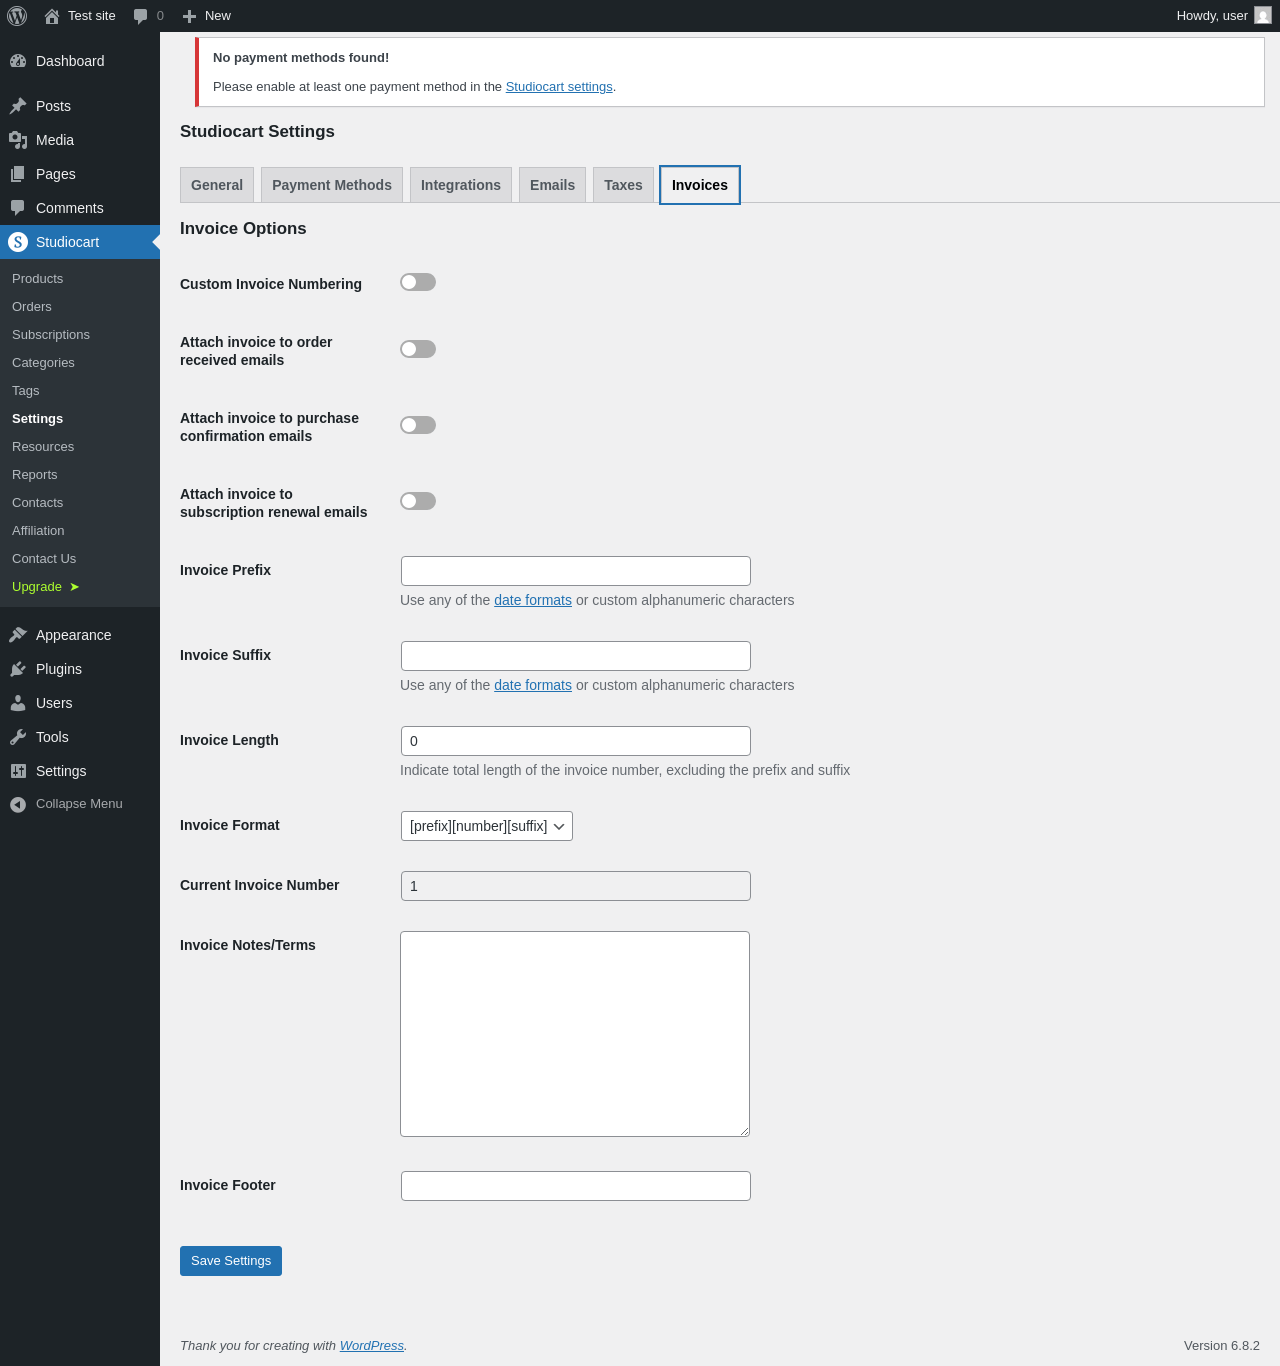The image size is (1280, 1366).
Task: Open the comments bubble icon in admin bar
Action: click(141, 16)
